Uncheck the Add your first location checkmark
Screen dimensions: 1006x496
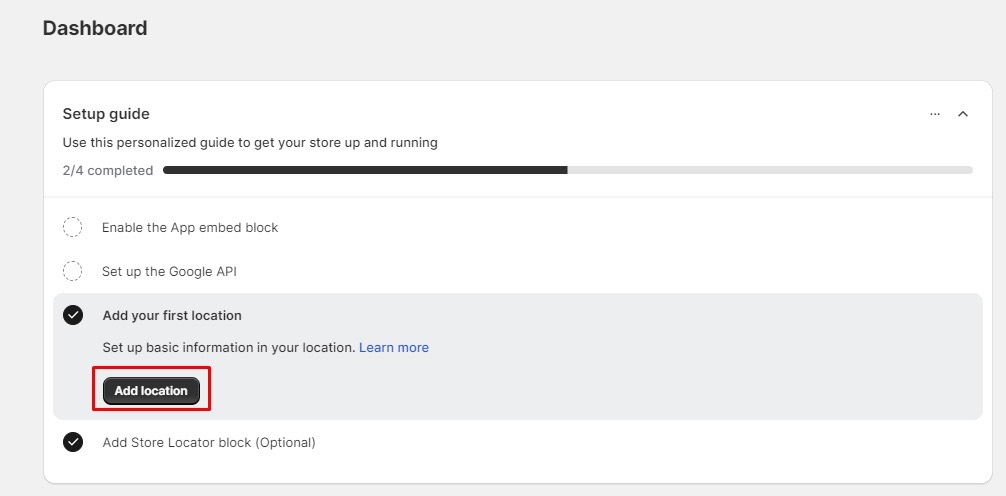tap(73, 315)
